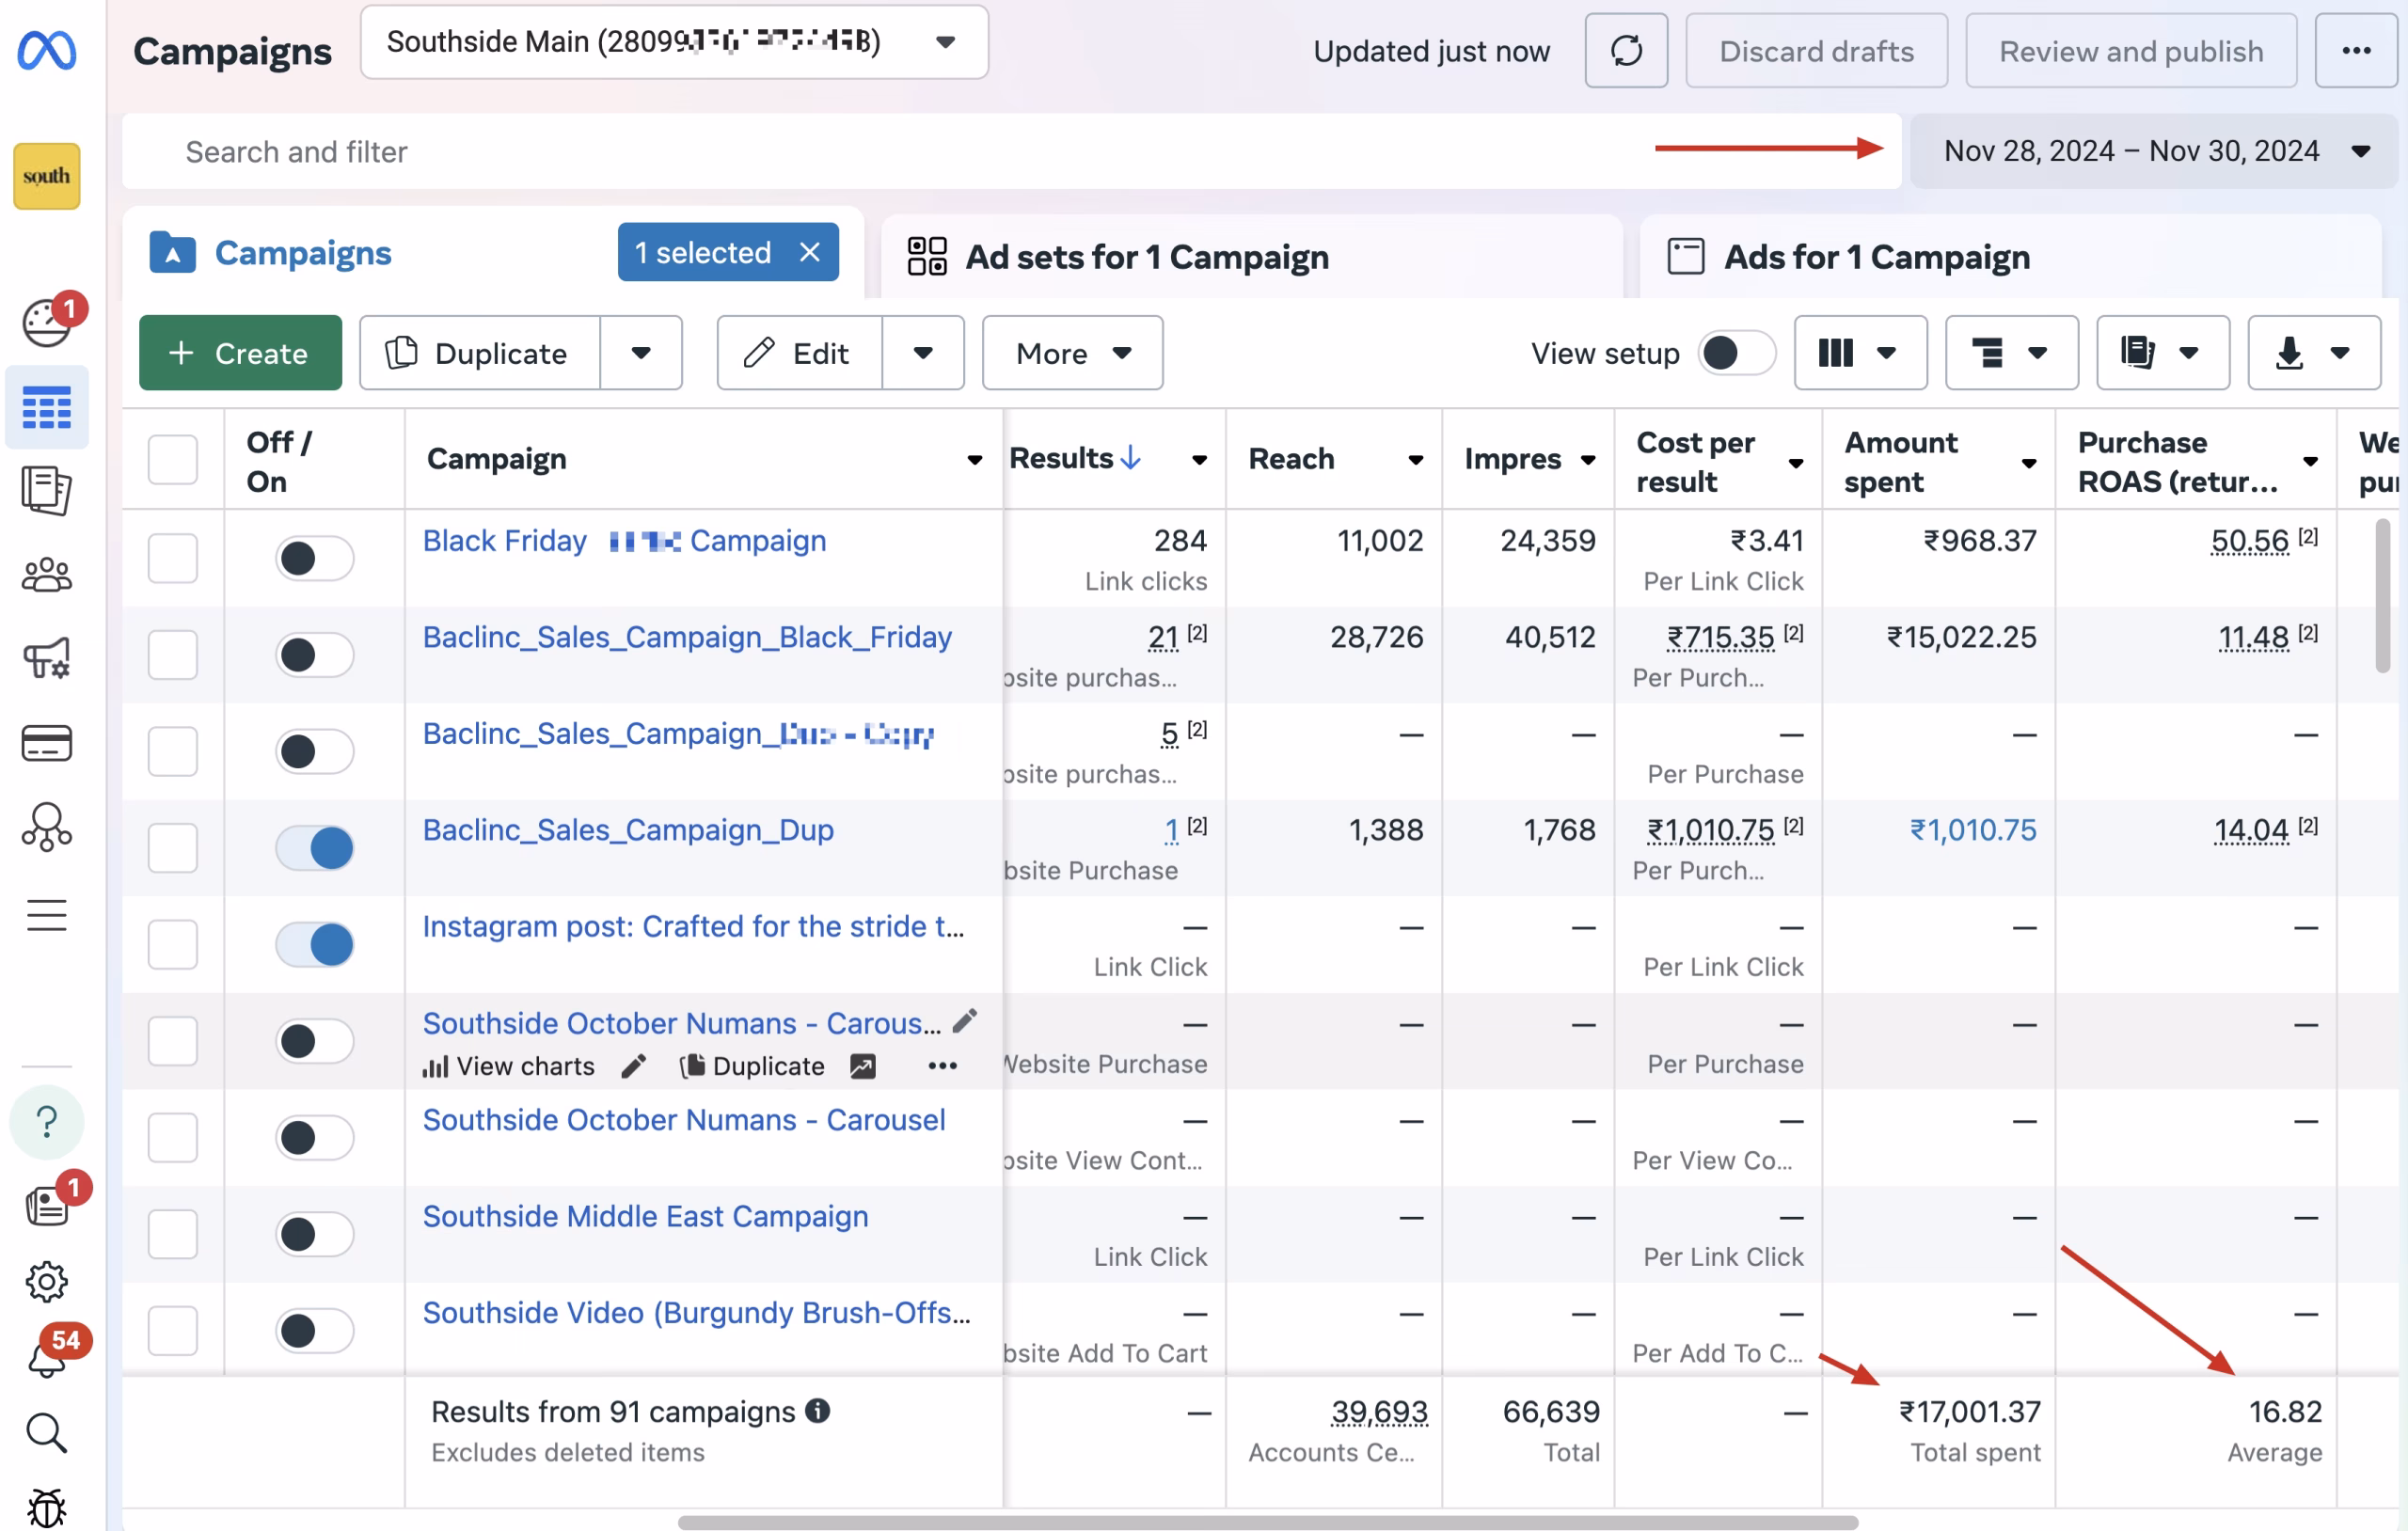The image size is (2408, 1531).
Task: Open the breakdown icon next to columns
Action: [x=2010, y=352]
